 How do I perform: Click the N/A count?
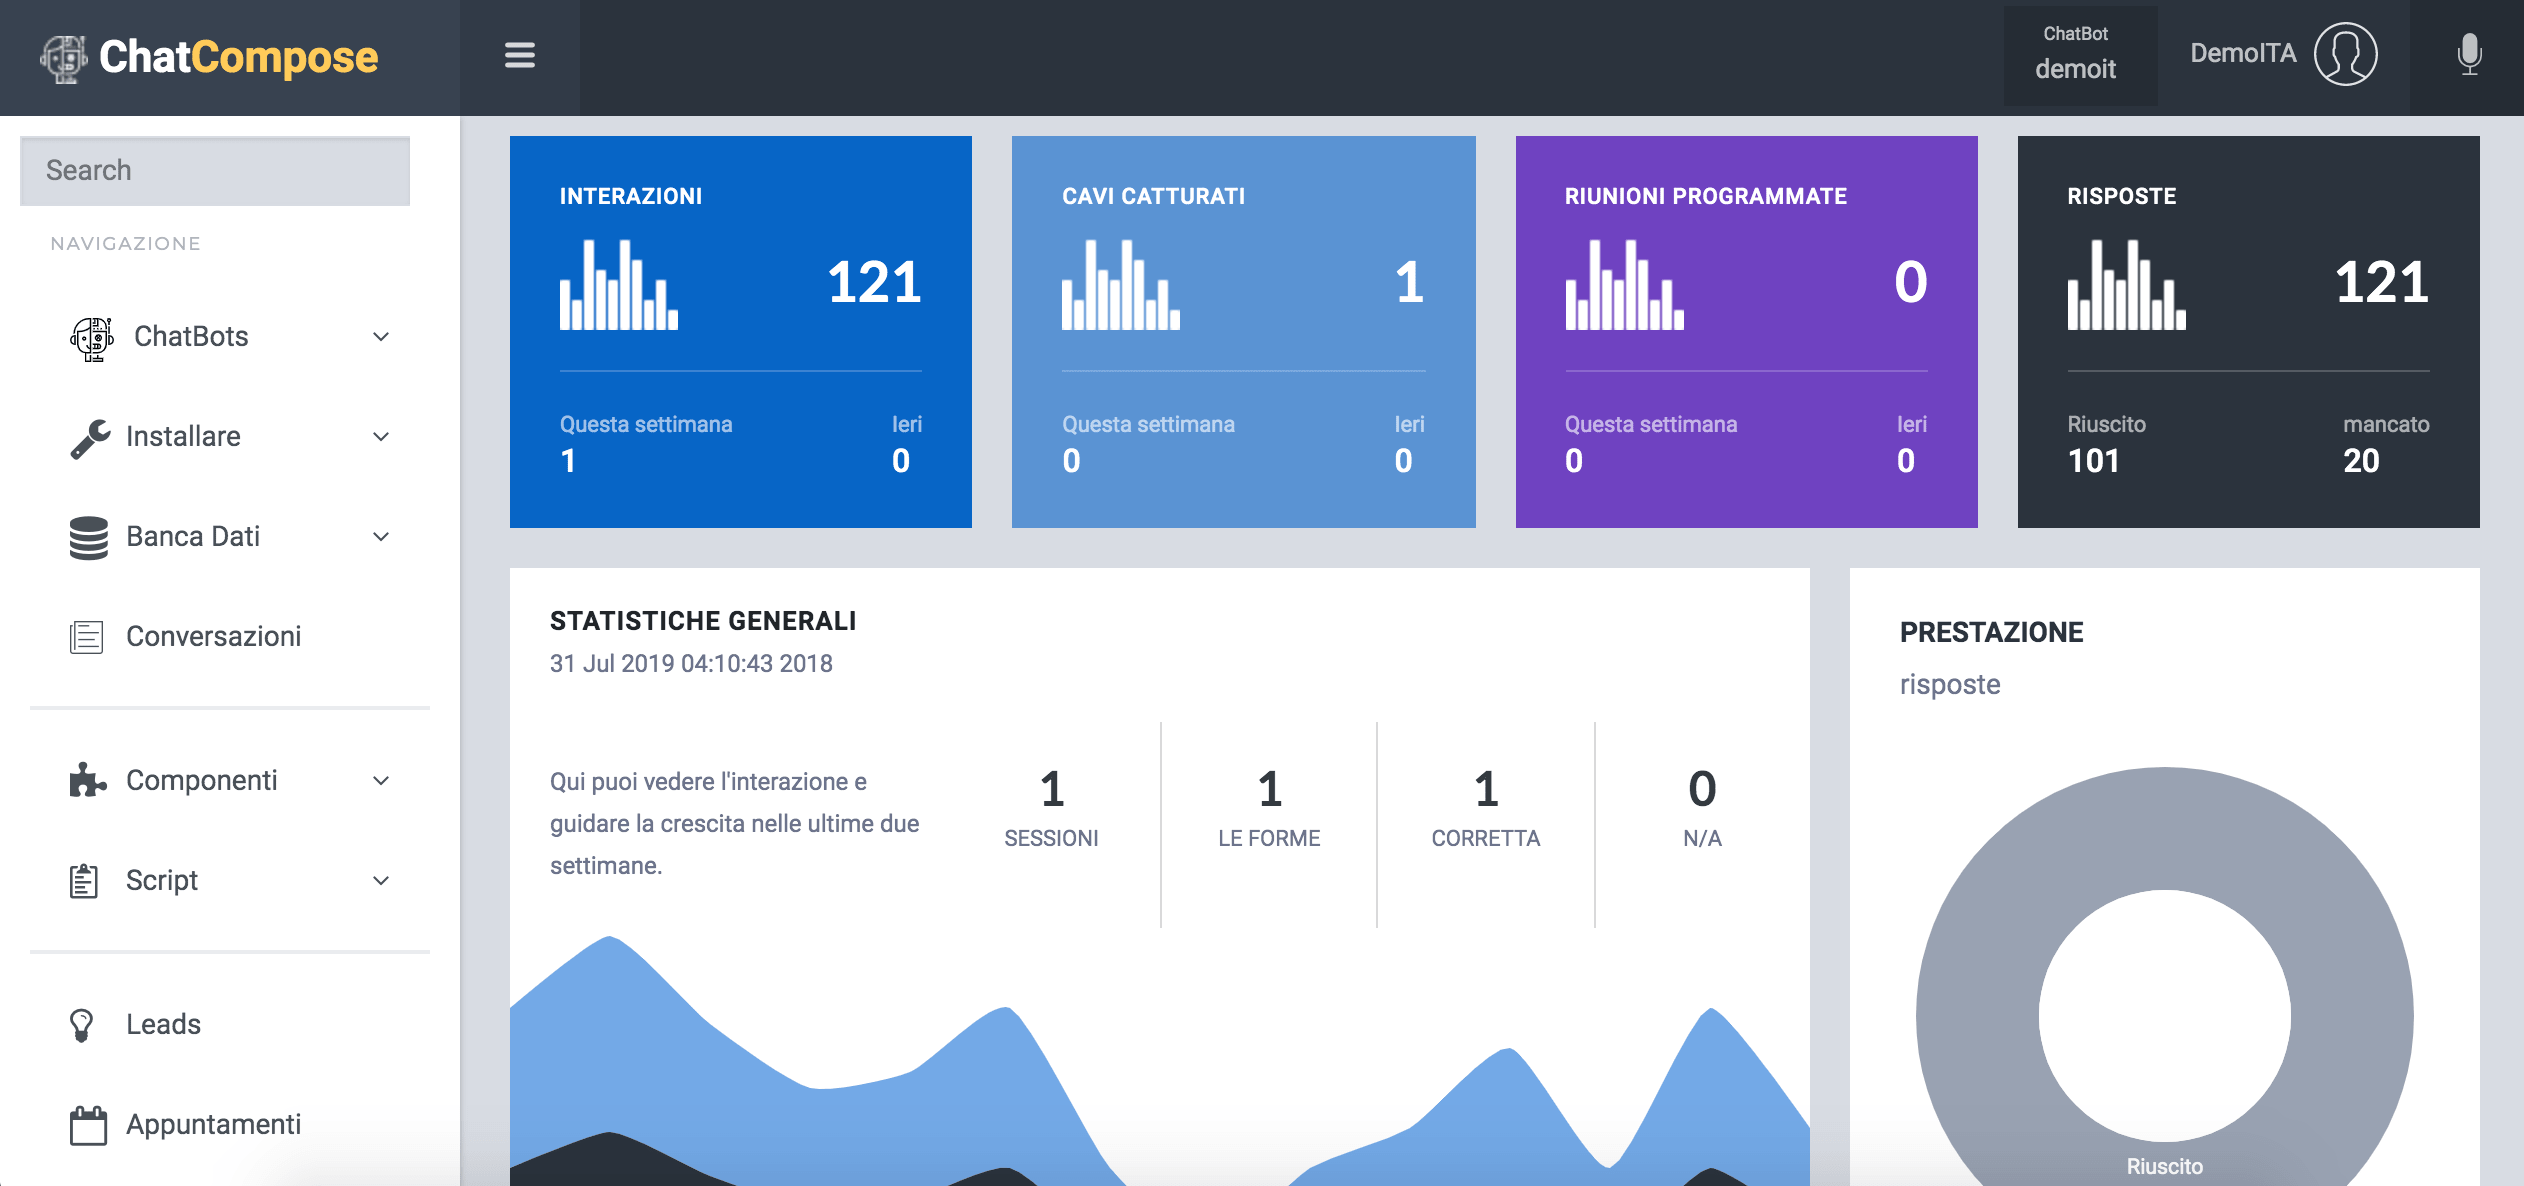pos(1702,790)
